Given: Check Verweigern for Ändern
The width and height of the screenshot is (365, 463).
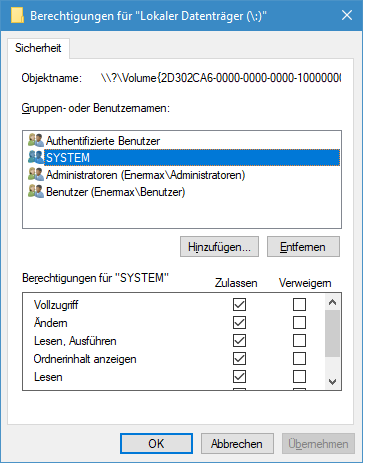Looking at the screenshot, I should pos(299,322).
